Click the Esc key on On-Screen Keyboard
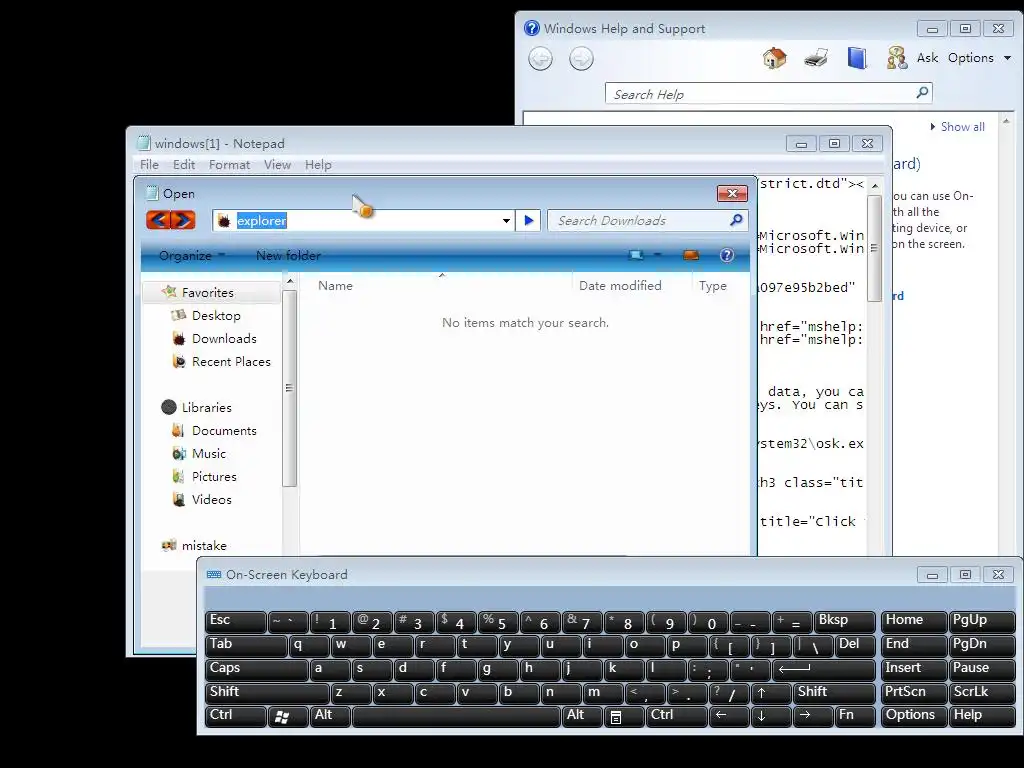Image resolution: width=1024 pixels, height=768 pixels. (x=235, y=622)
